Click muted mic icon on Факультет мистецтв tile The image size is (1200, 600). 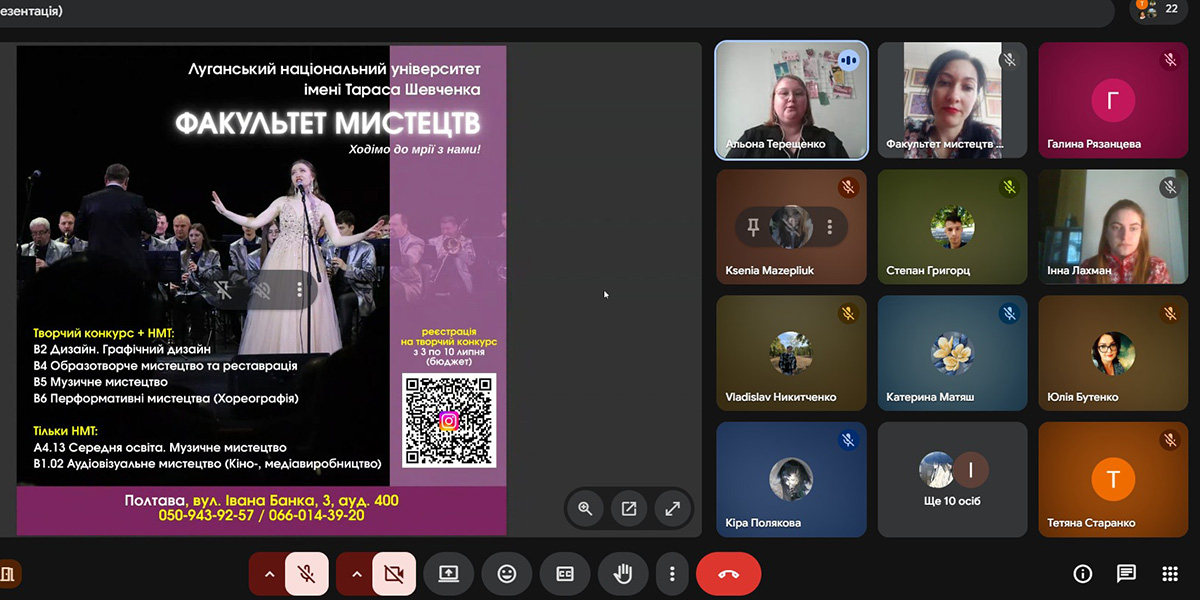[1009, 60]
